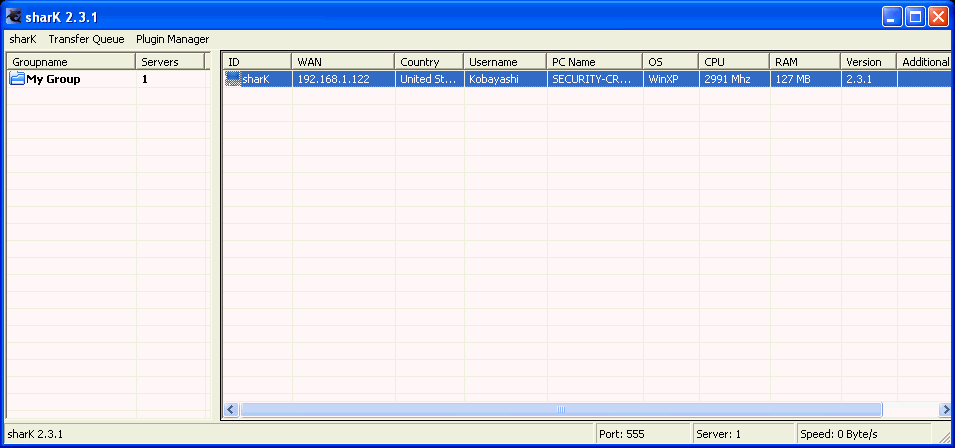
Task: Open the sharK menu
Action: coord(23,39)
